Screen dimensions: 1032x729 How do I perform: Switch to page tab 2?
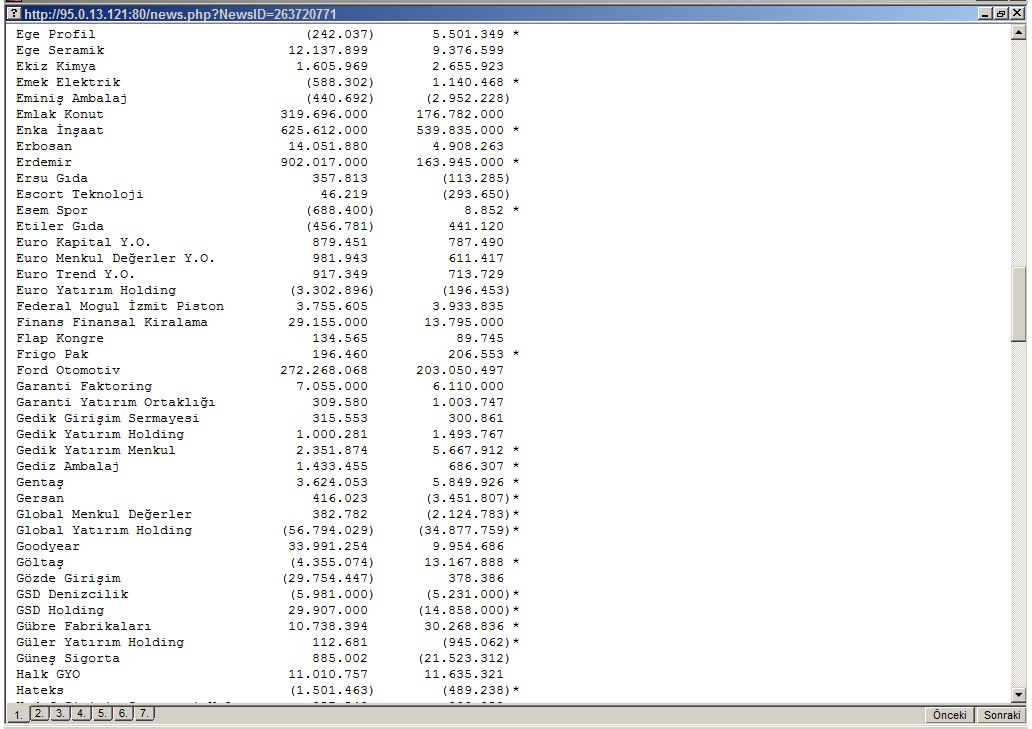click(x=39, y=713)
